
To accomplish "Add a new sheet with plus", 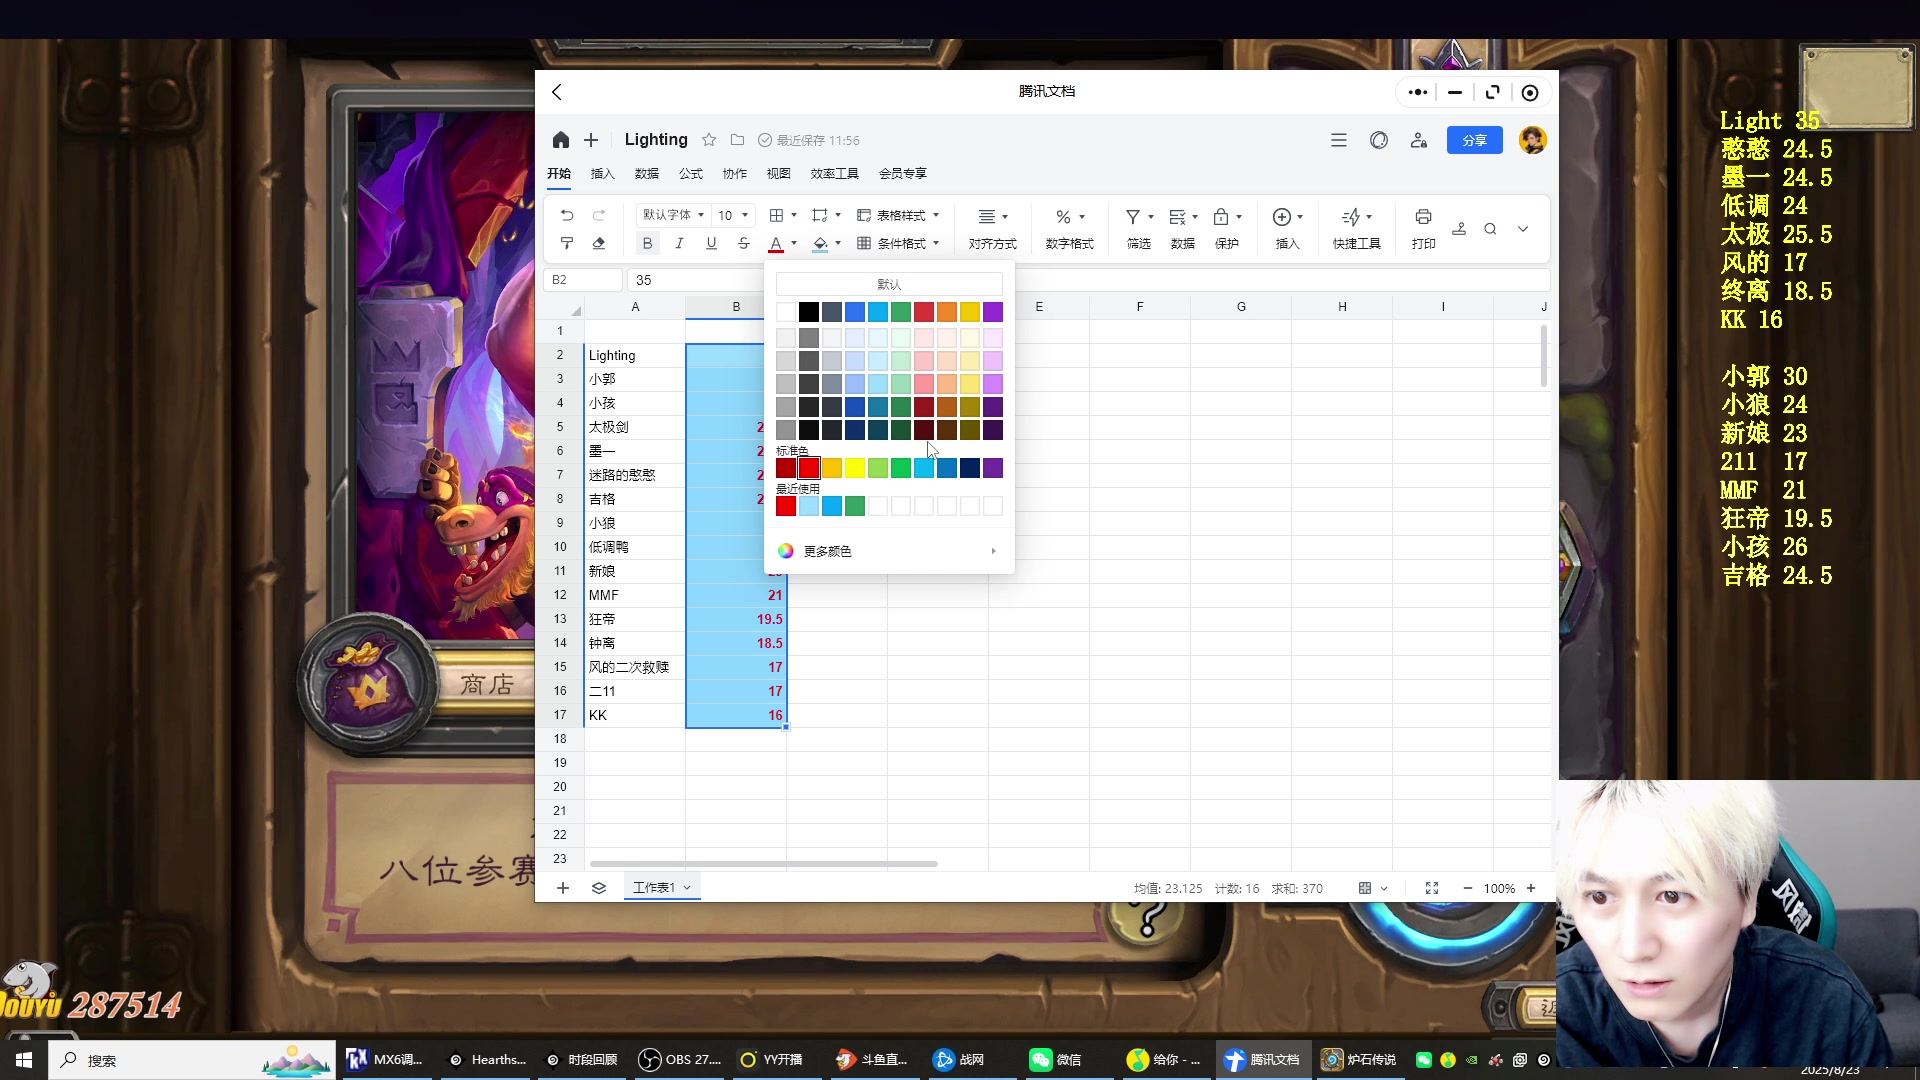I will 563,888.
